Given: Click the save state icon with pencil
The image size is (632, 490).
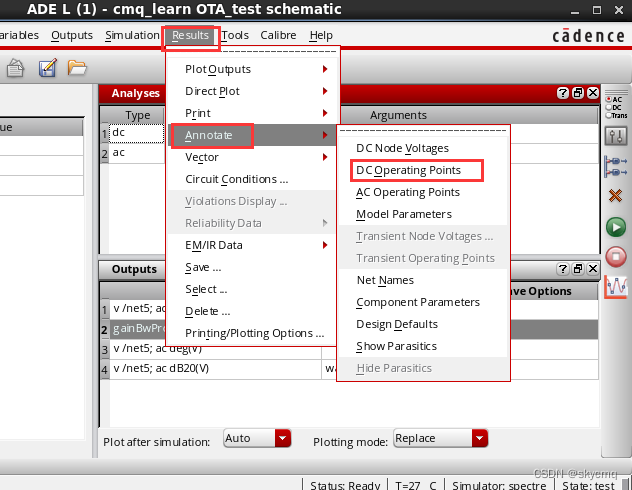Looking at the screenshot, I should [x=48, y=68].
